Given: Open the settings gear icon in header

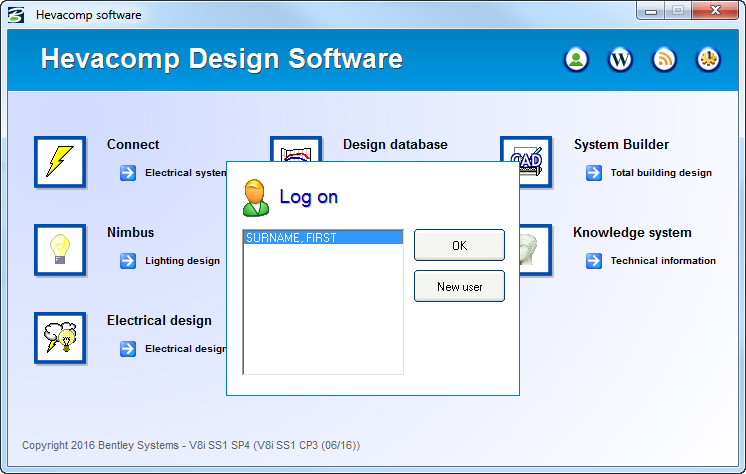Looking at the screenshot, I should (x=708, y=59).
